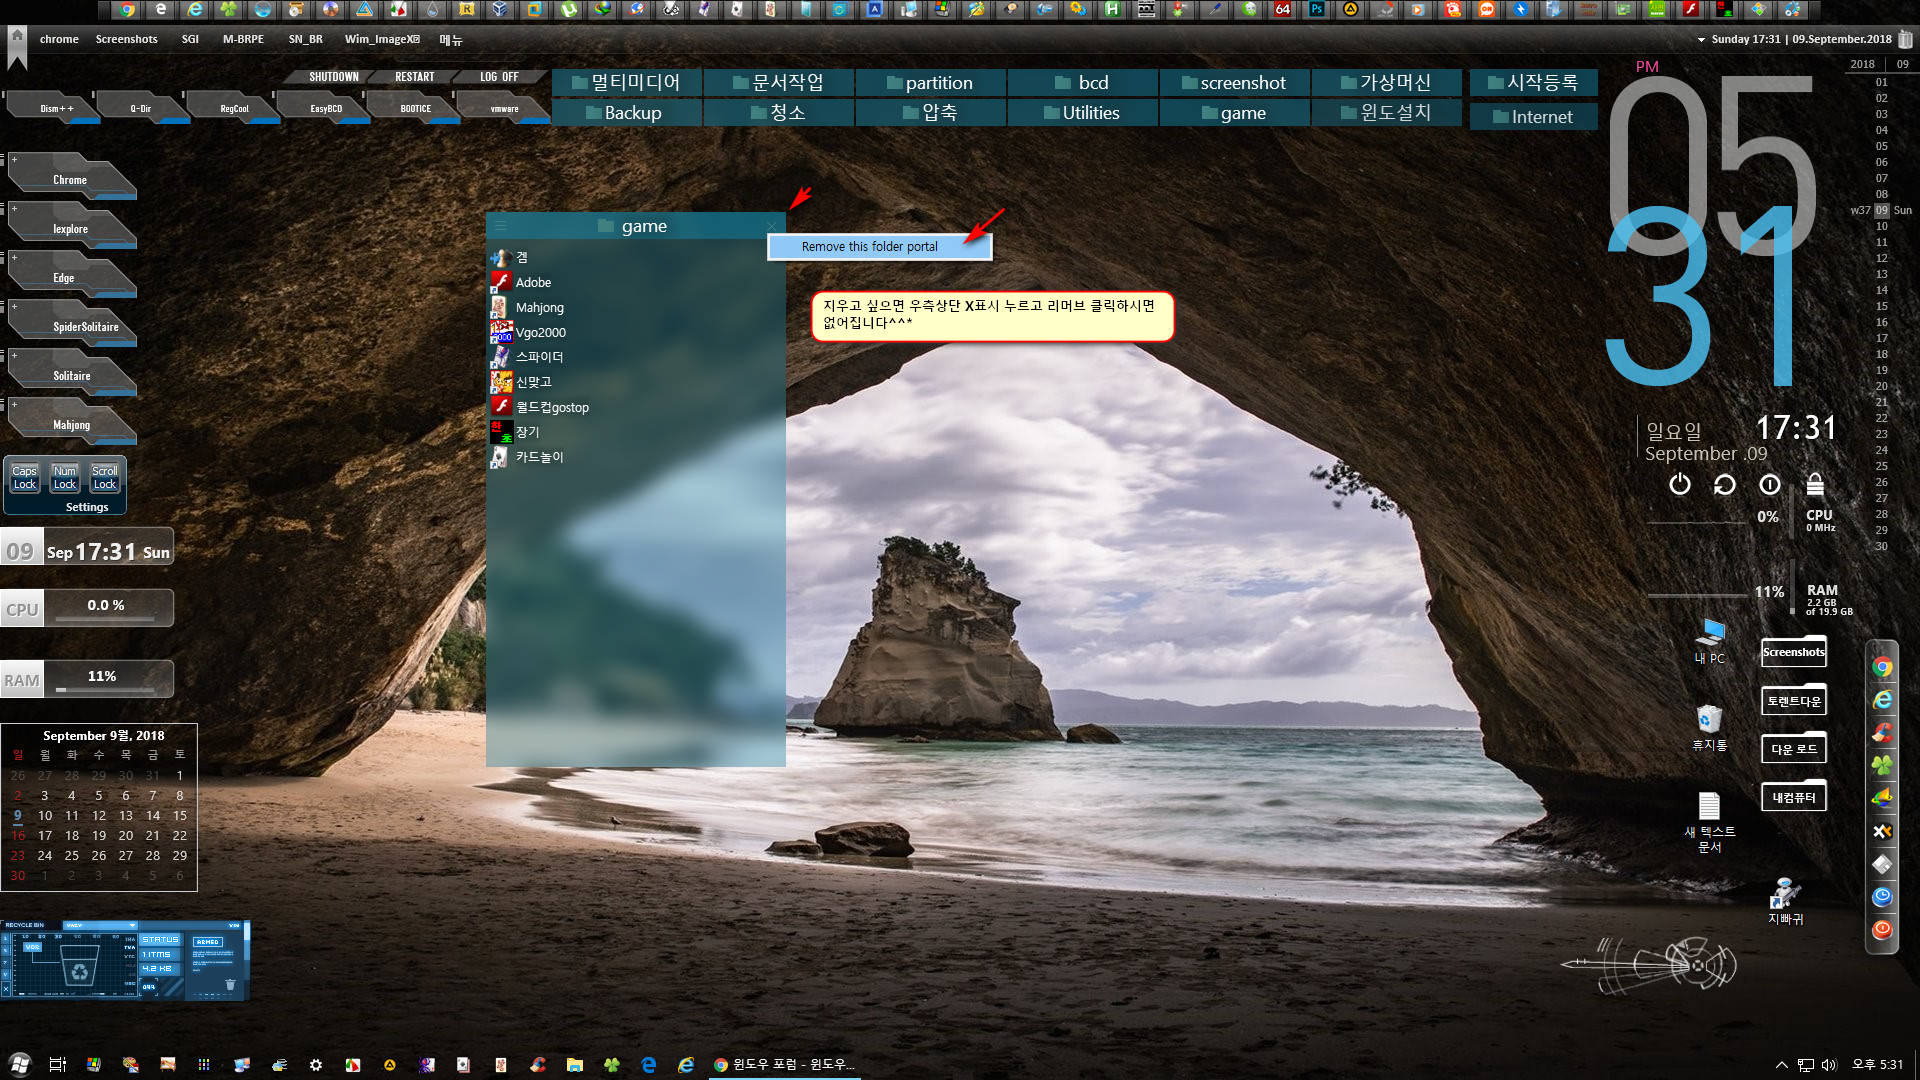Open dropdown arrow beside the top date
Viewport: 1920px width, 1080px height.
pos(1701,40)
